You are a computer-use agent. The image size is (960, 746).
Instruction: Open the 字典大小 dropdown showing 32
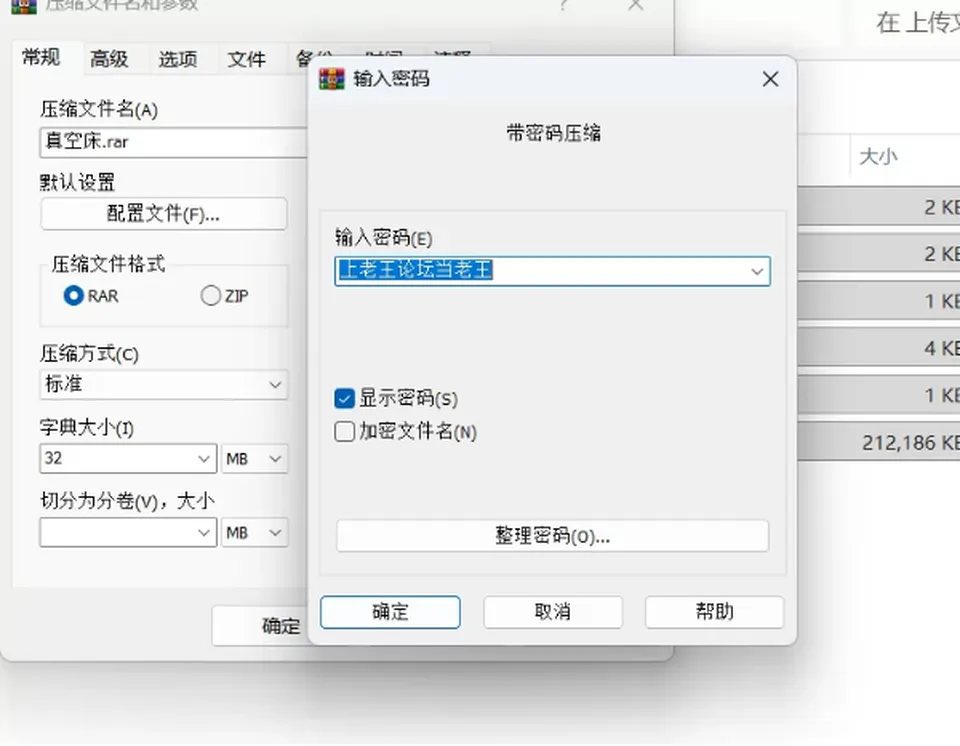click(128, 459)
